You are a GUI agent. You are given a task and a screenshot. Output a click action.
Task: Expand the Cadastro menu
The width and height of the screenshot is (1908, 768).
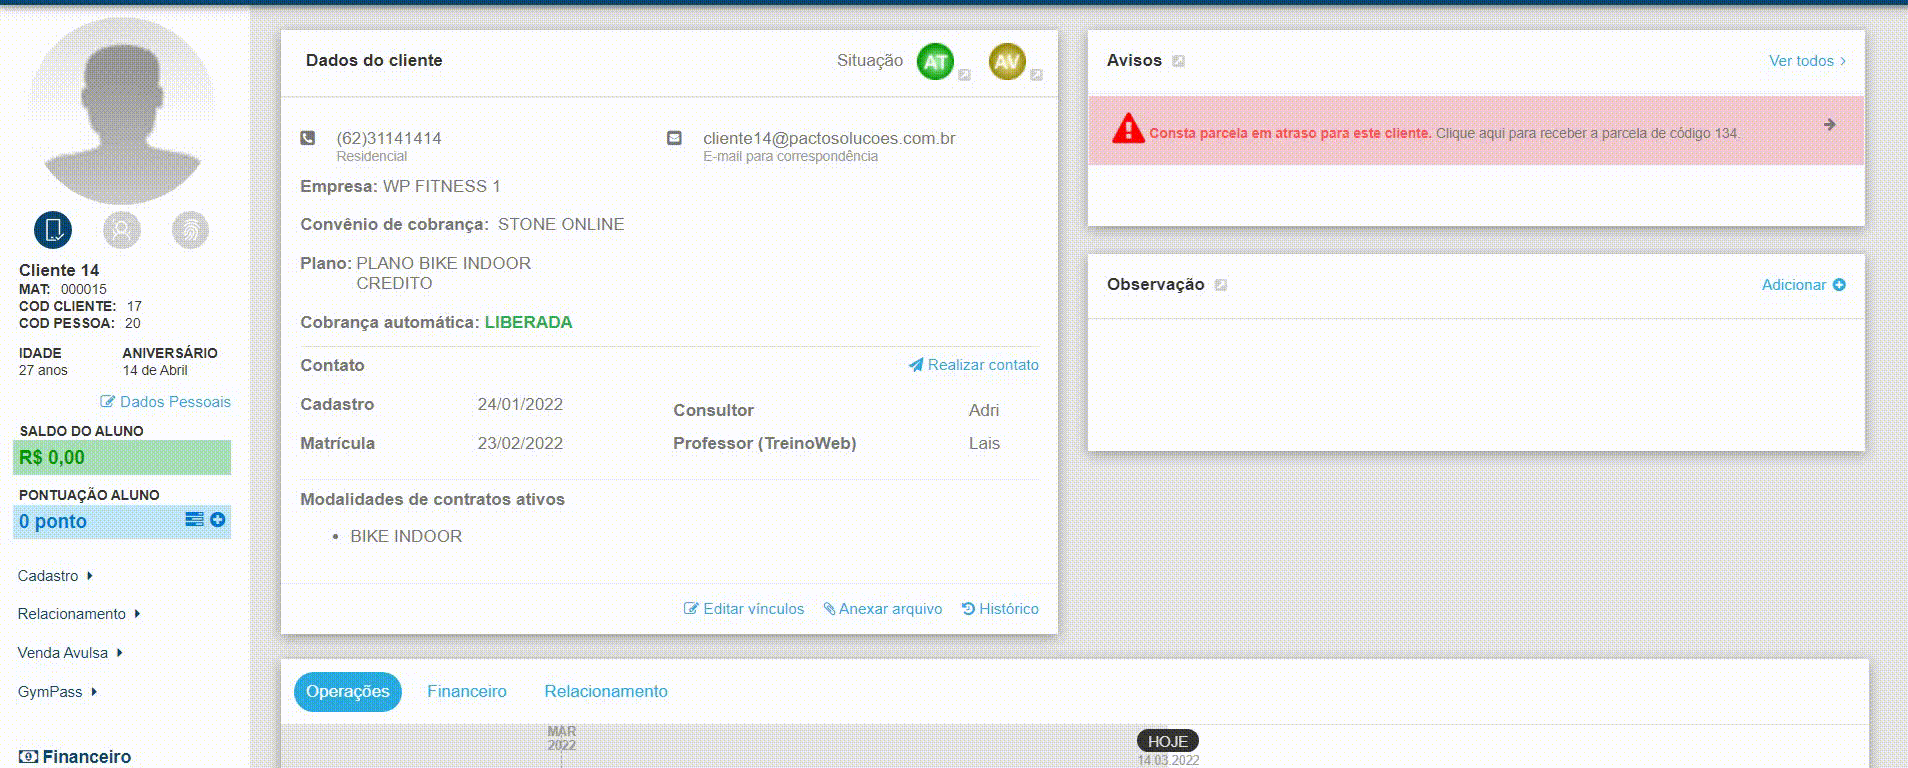coord(55,576)
